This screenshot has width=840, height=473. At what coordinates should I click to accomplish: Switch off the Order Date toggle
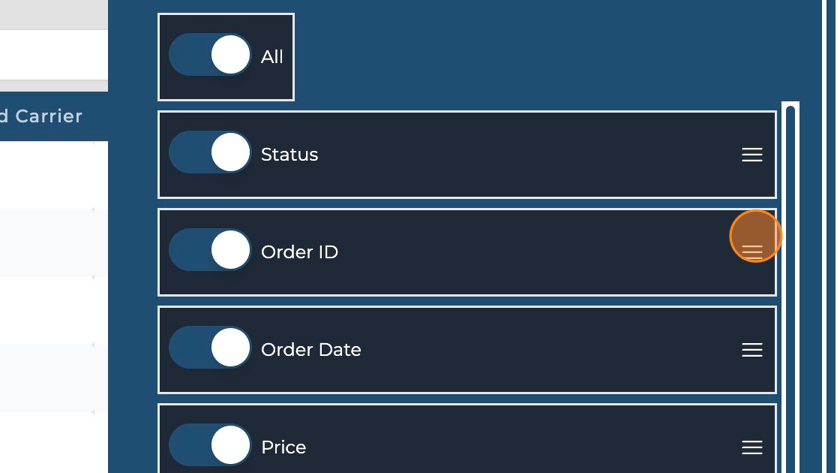point(210,349)
